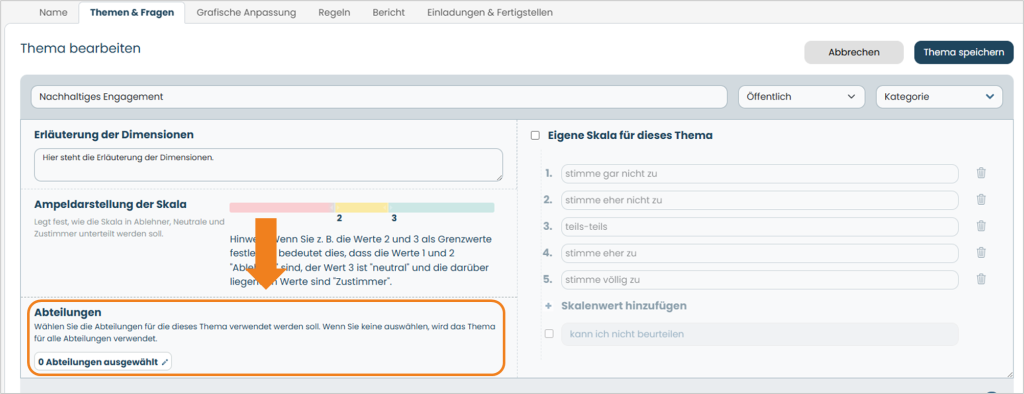Delete scale value 'stimme eher nicht zu' trash icon

click(980, 200)
